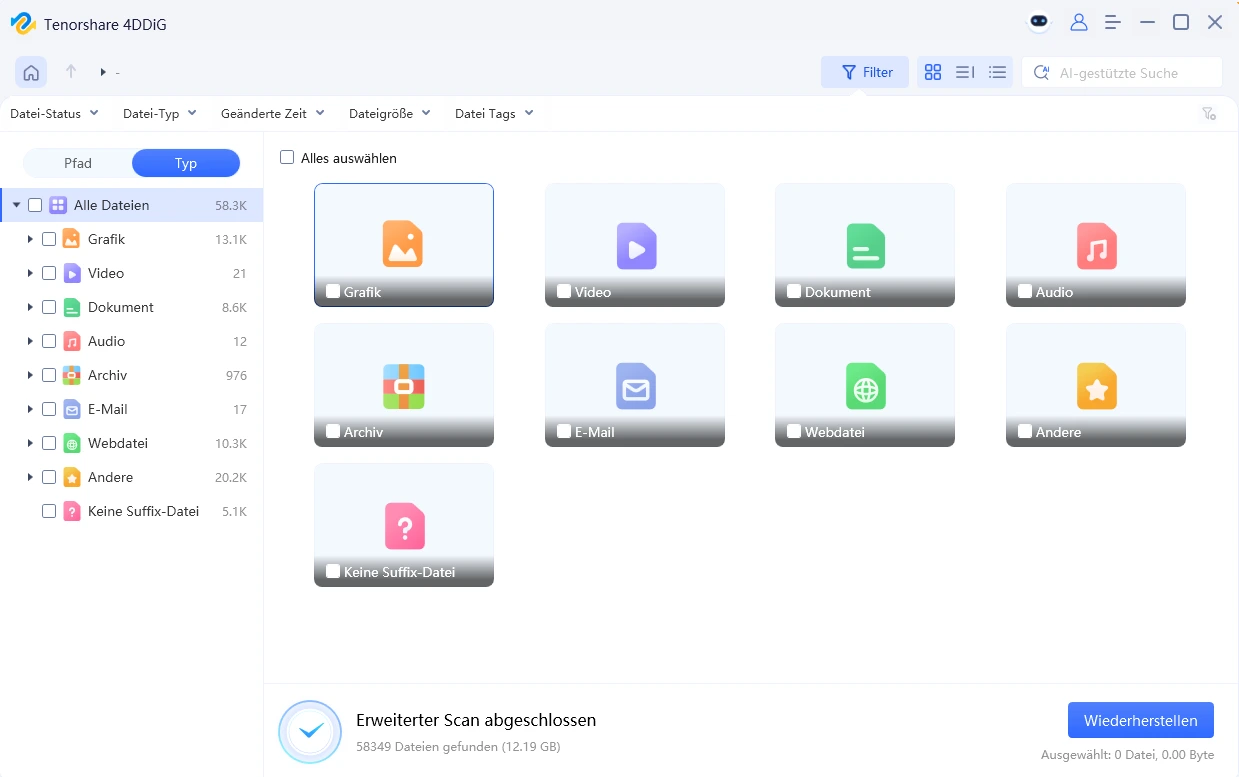Switch to the Pfad tab
The image size is (1239, 777).
[78, 163]
